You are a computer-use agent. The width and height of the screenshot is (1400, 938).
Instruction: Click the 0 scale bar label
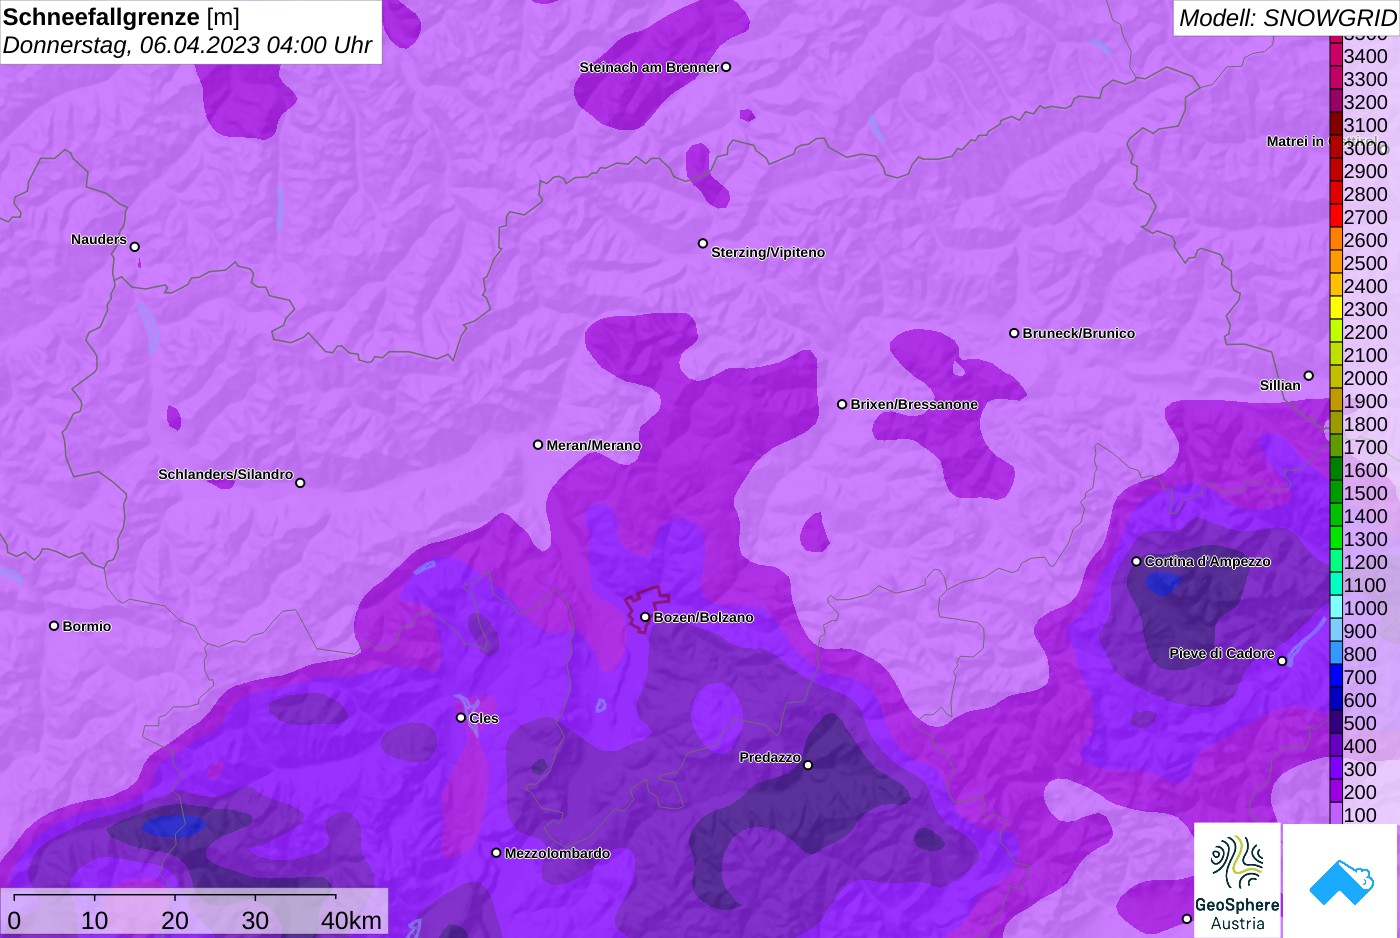(x=14, y=920)
